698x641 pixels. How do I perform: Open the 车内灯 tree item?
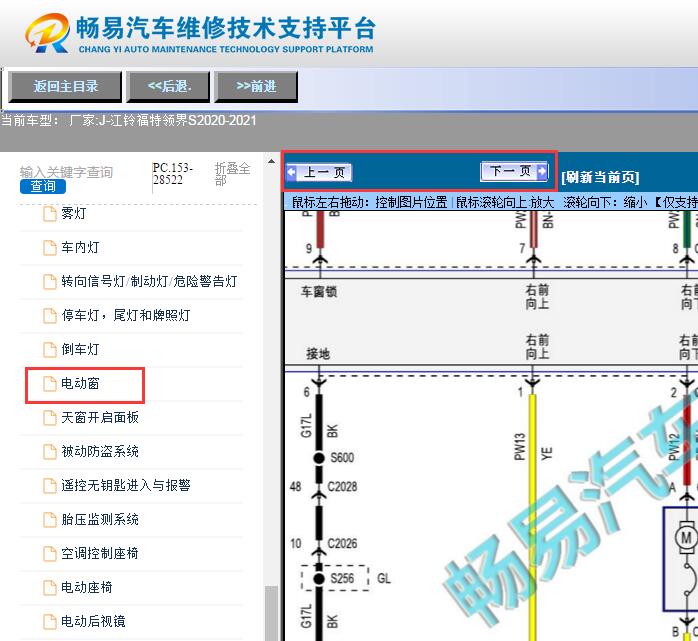click(x=80, y=247)
